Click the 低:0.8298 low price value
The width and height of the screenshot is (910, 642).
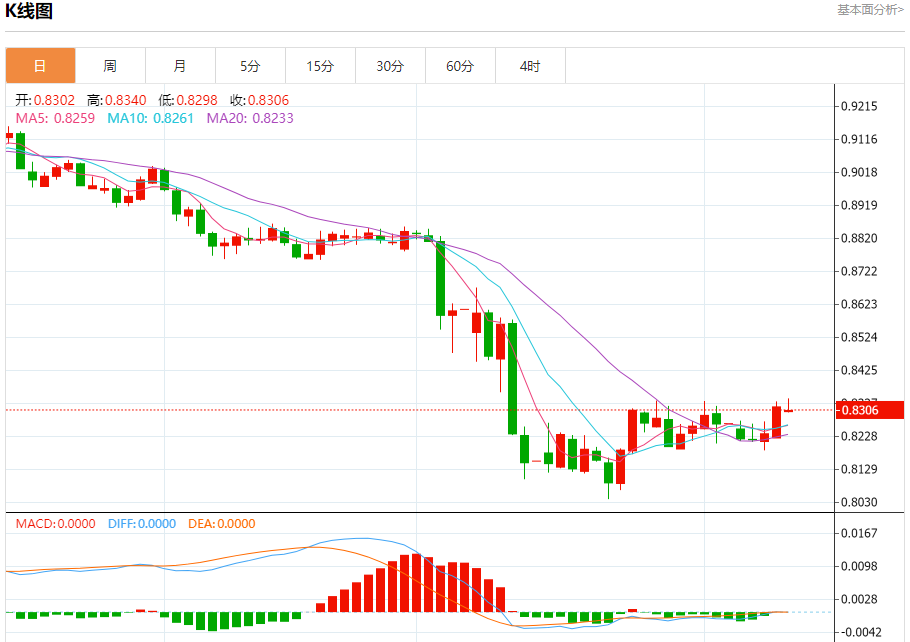click(x=188, y=100)
